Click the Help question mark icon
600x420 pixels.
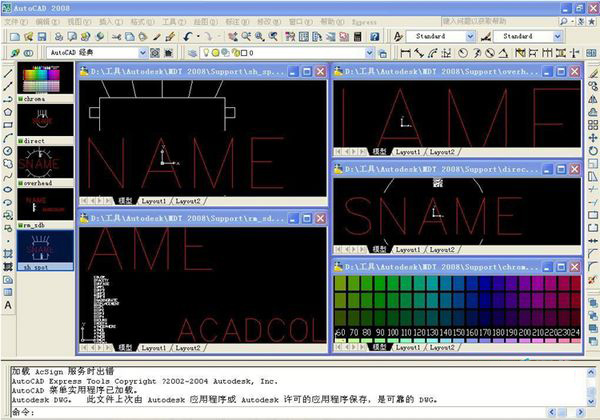click(375, 36)
